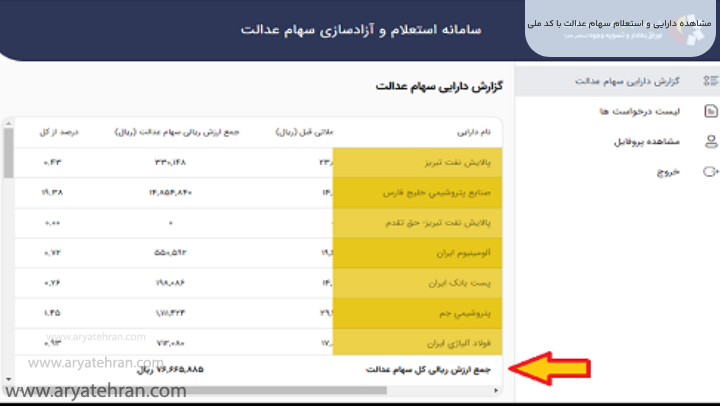Click جمع ارزش ریالی سهام عدالت column header

tap(177, 132)
